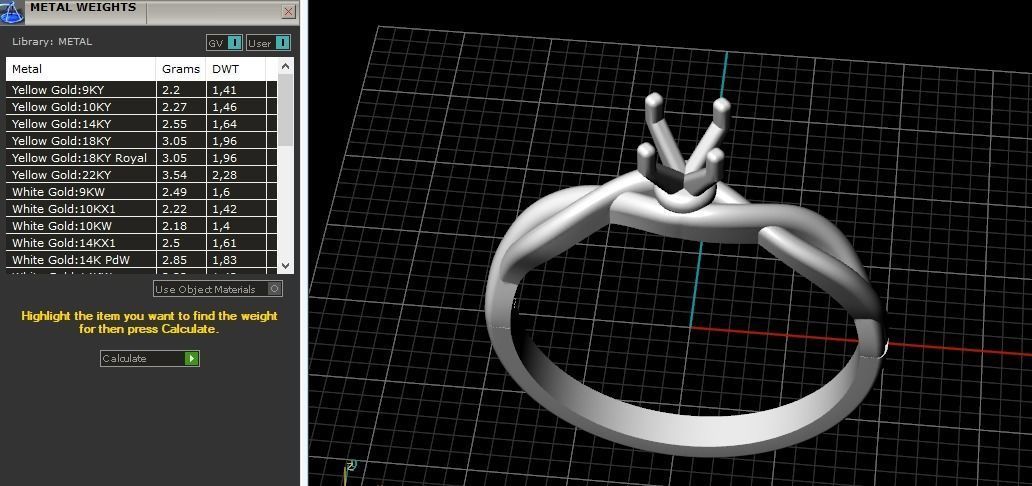The width and height of the screenshot is (1032, 486).
Task: Select the Yellow Gold:14KY row
Action: coord(141,124)
